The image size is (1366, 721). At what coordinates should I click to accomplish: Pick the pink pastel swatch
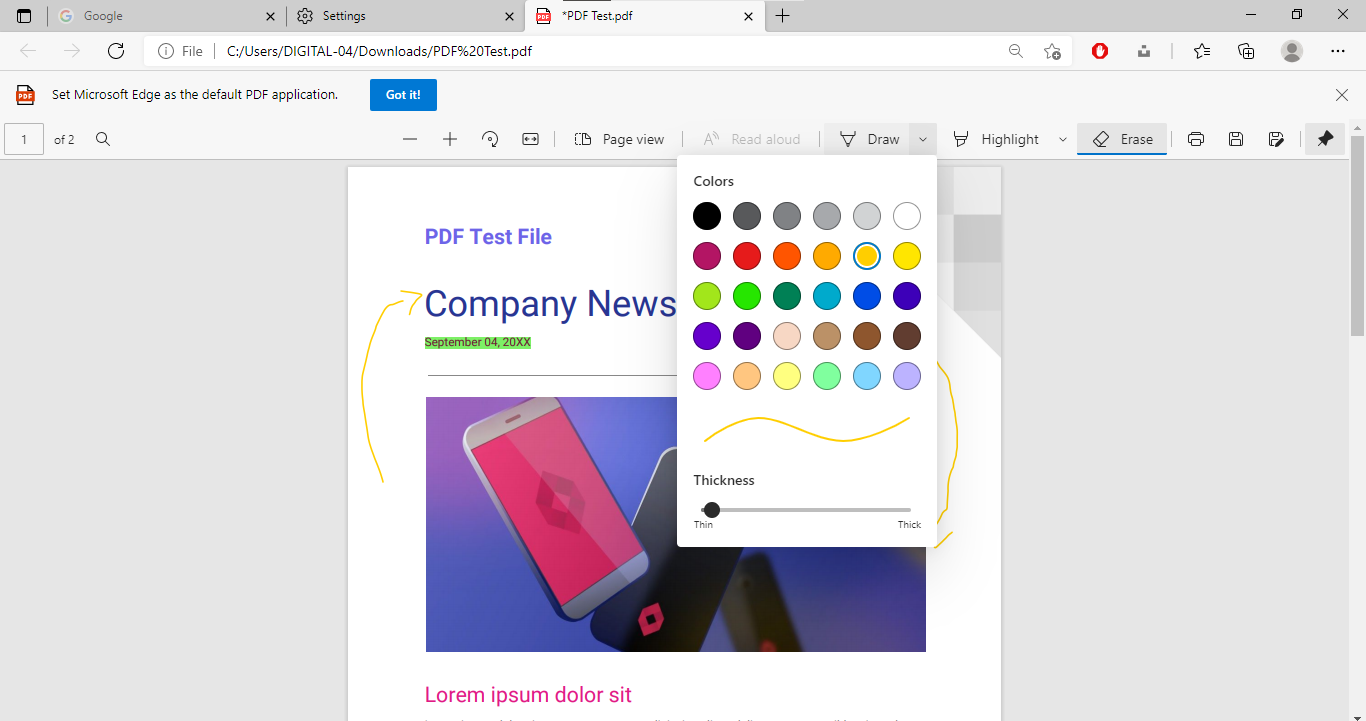(x=707, y=376)
